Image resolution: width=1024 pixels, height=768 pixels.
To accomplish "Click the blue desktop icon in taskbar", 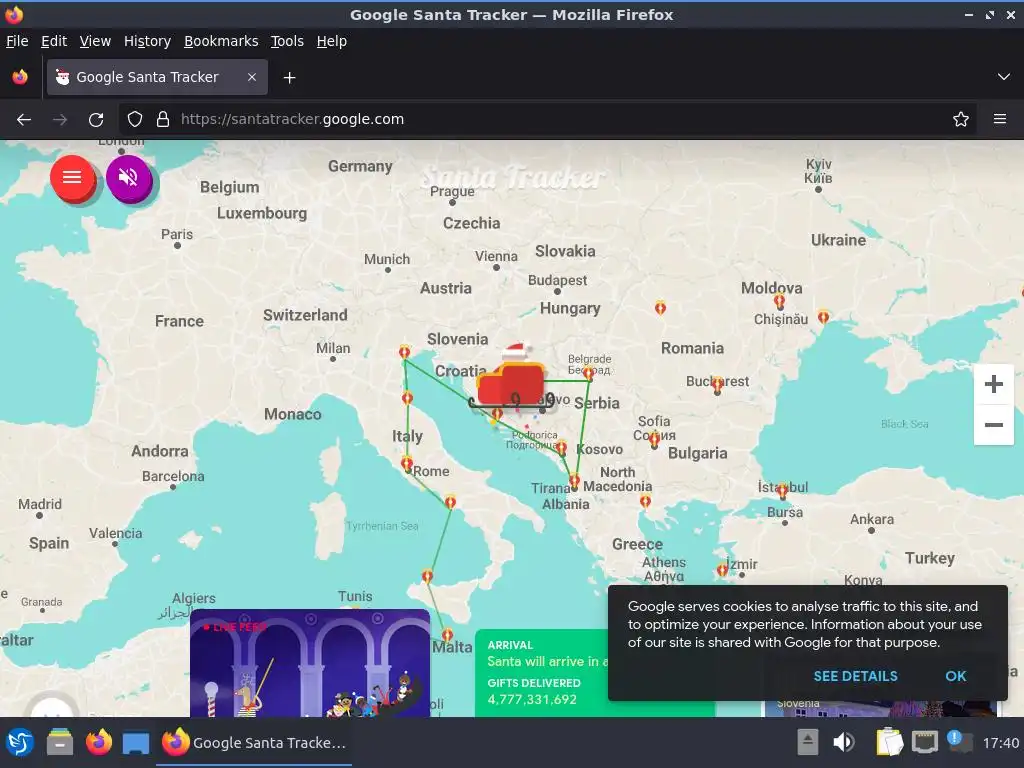I will pos(136,743).
